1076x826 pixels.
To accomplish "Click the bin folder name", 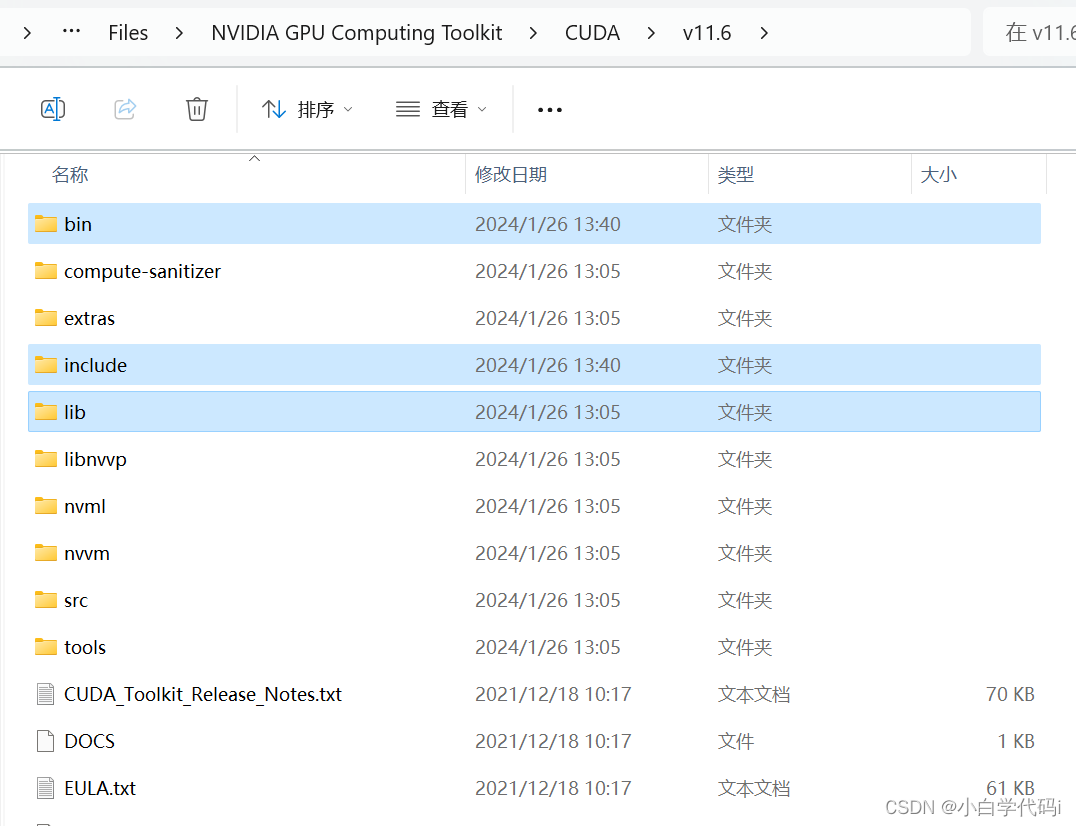I will [78, 224].
